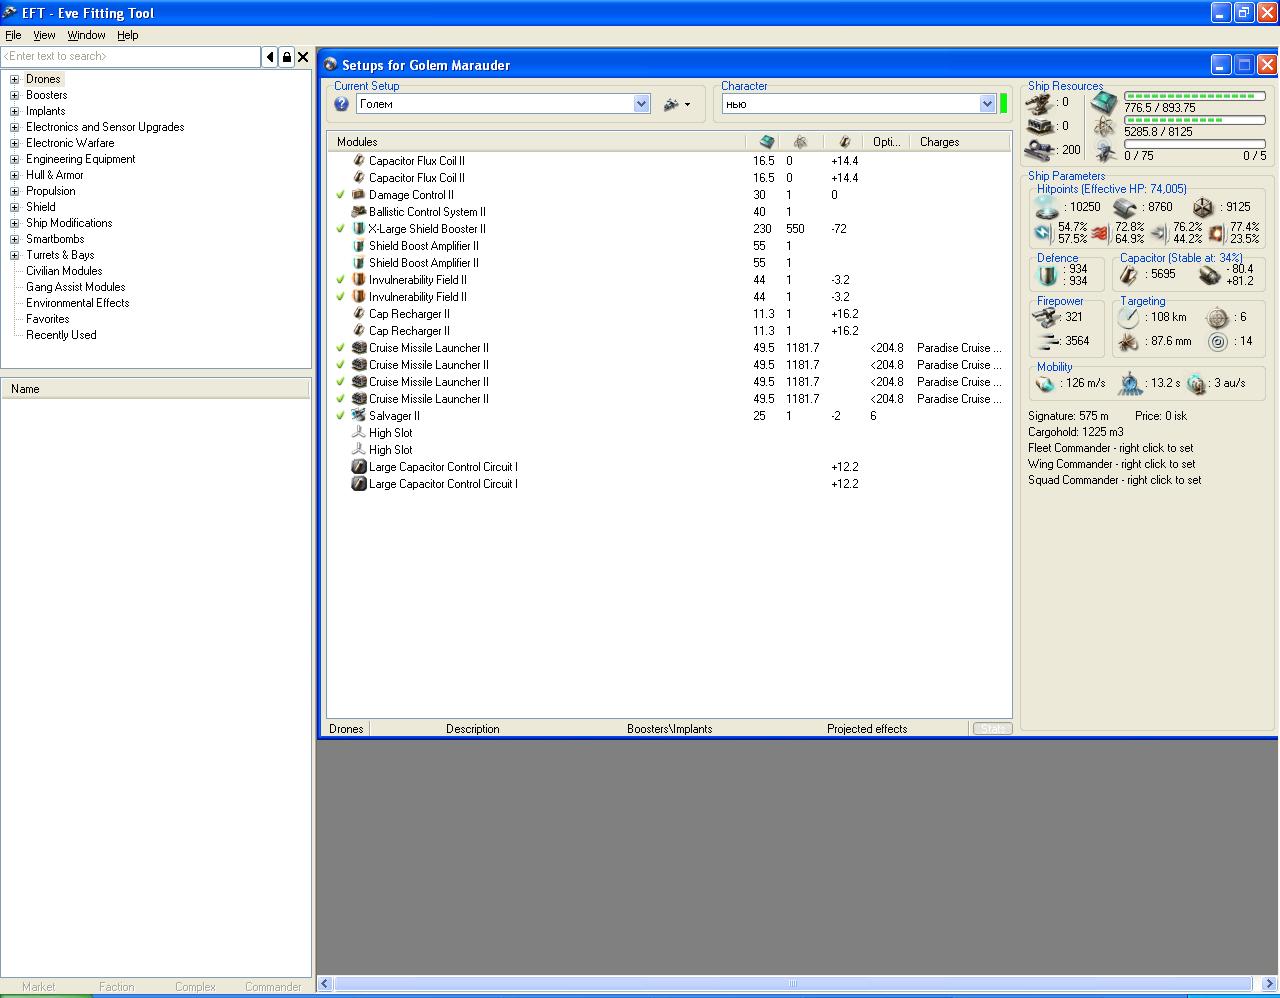Expand the Electronic Warfare tree node

coord(15,143)
